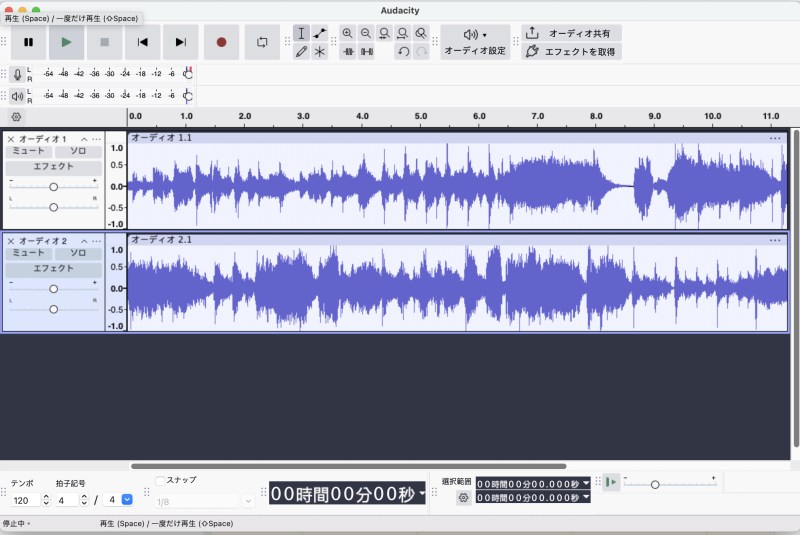
Task: Open オーディオ 1 track menu dots
Action: tap(96, 139)
